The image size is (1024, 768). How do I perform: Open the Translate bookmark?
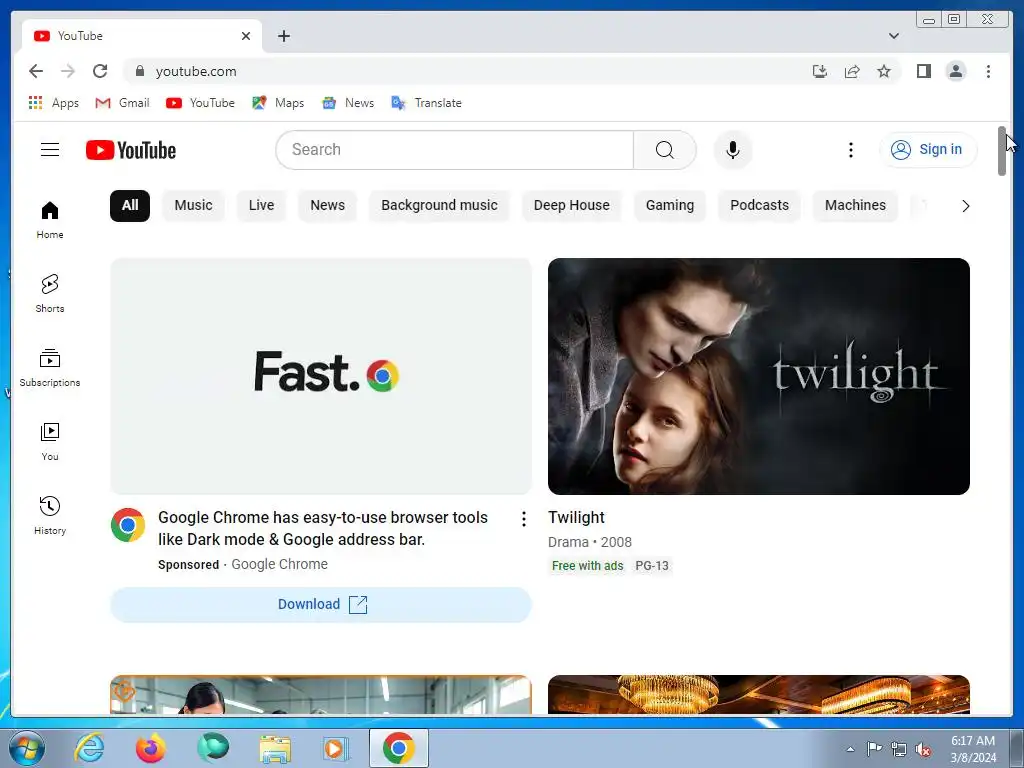[x=426, y=103]
